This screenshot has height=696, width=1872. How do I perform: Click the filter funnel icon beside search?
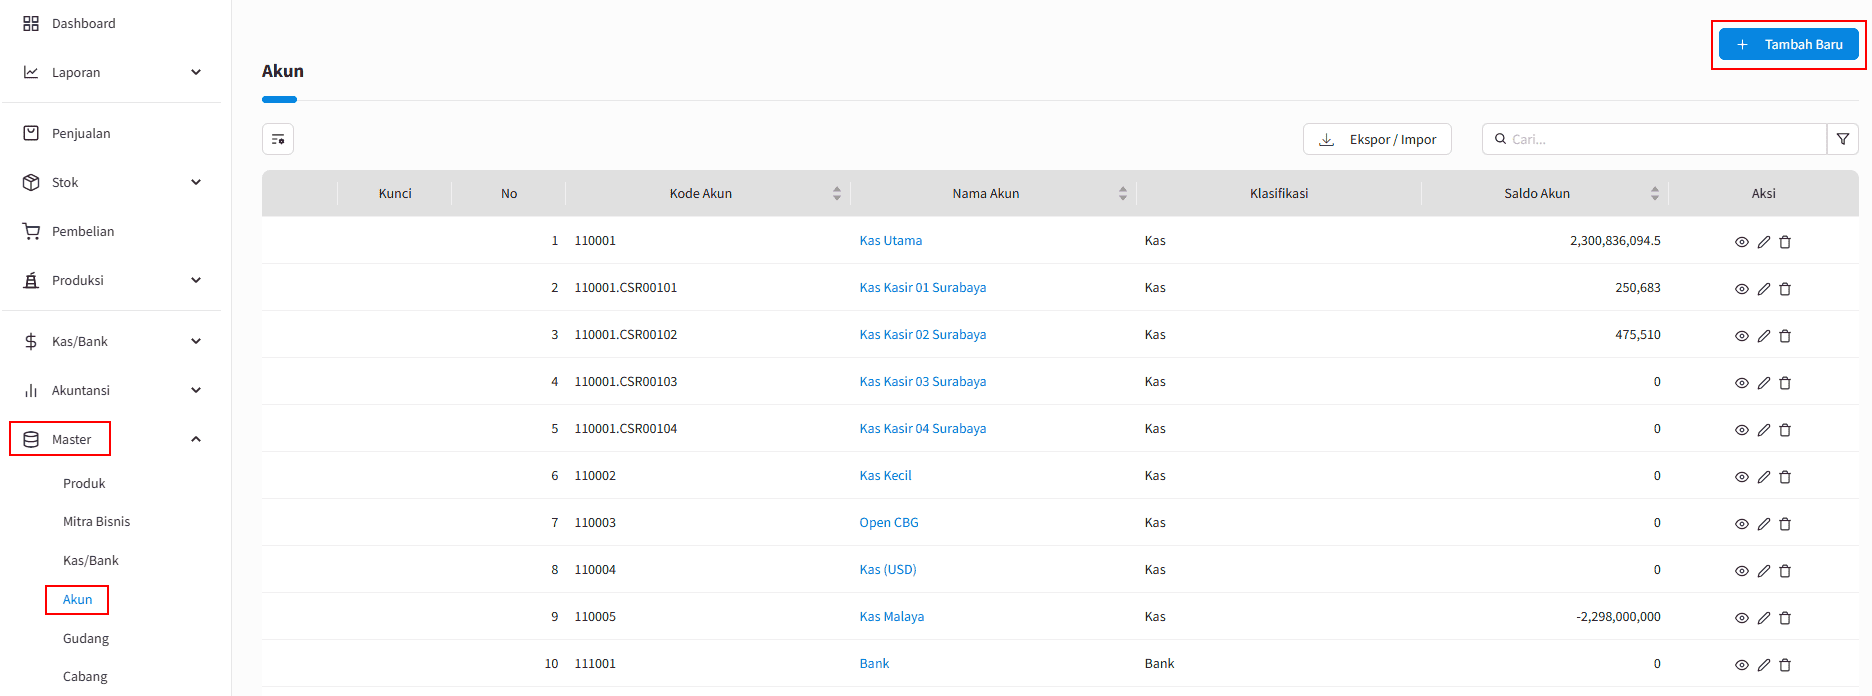[x=1842, y=139]
